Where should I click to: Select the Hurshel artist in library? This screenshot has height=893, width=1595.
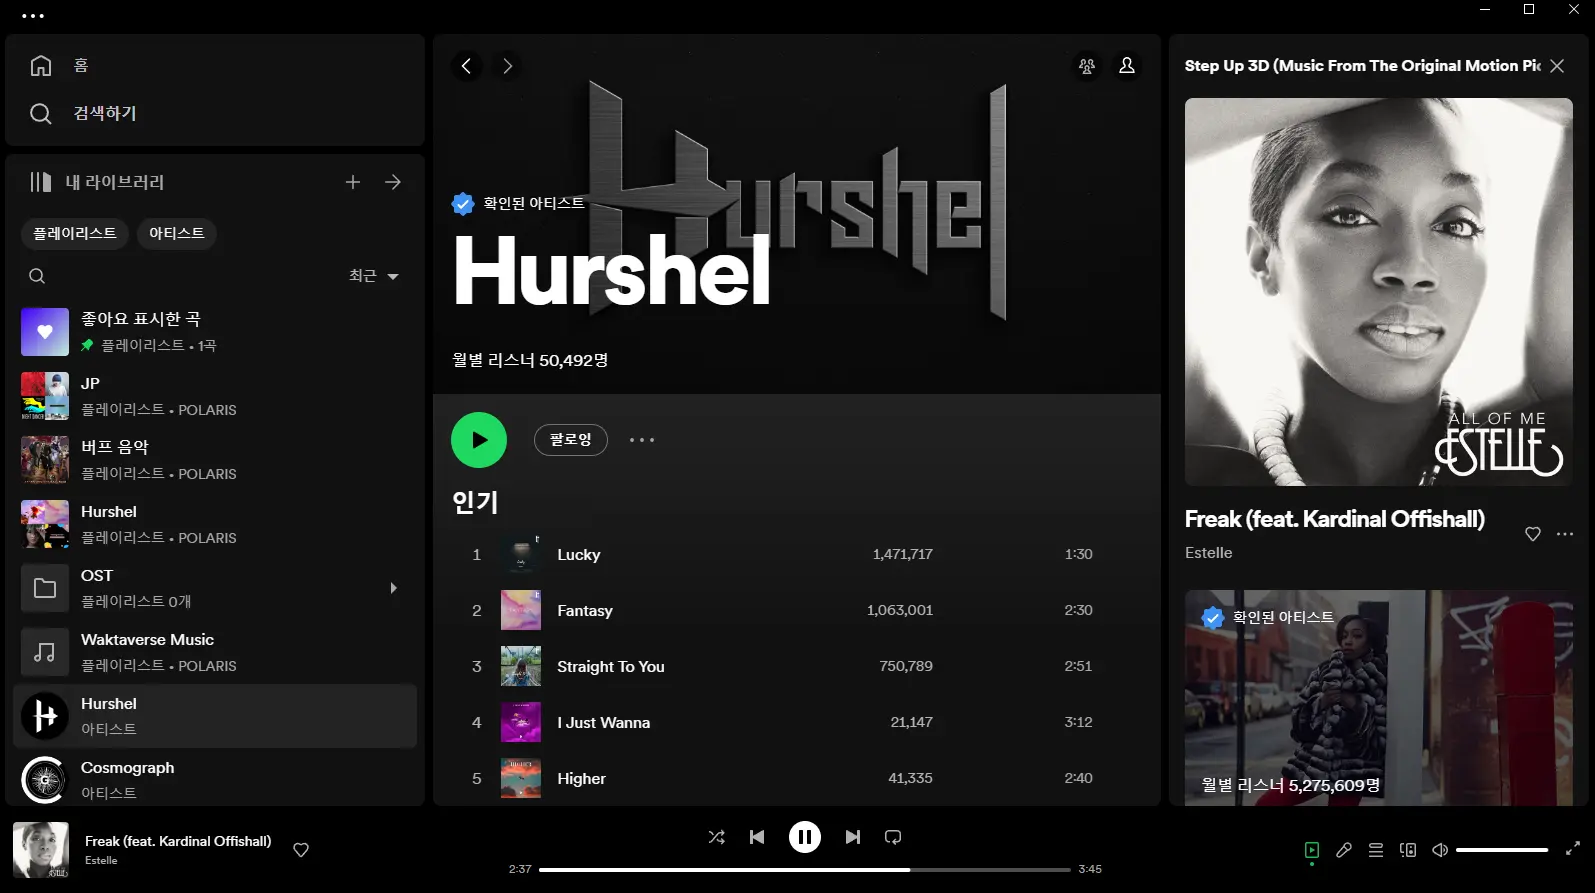(215, 716)
